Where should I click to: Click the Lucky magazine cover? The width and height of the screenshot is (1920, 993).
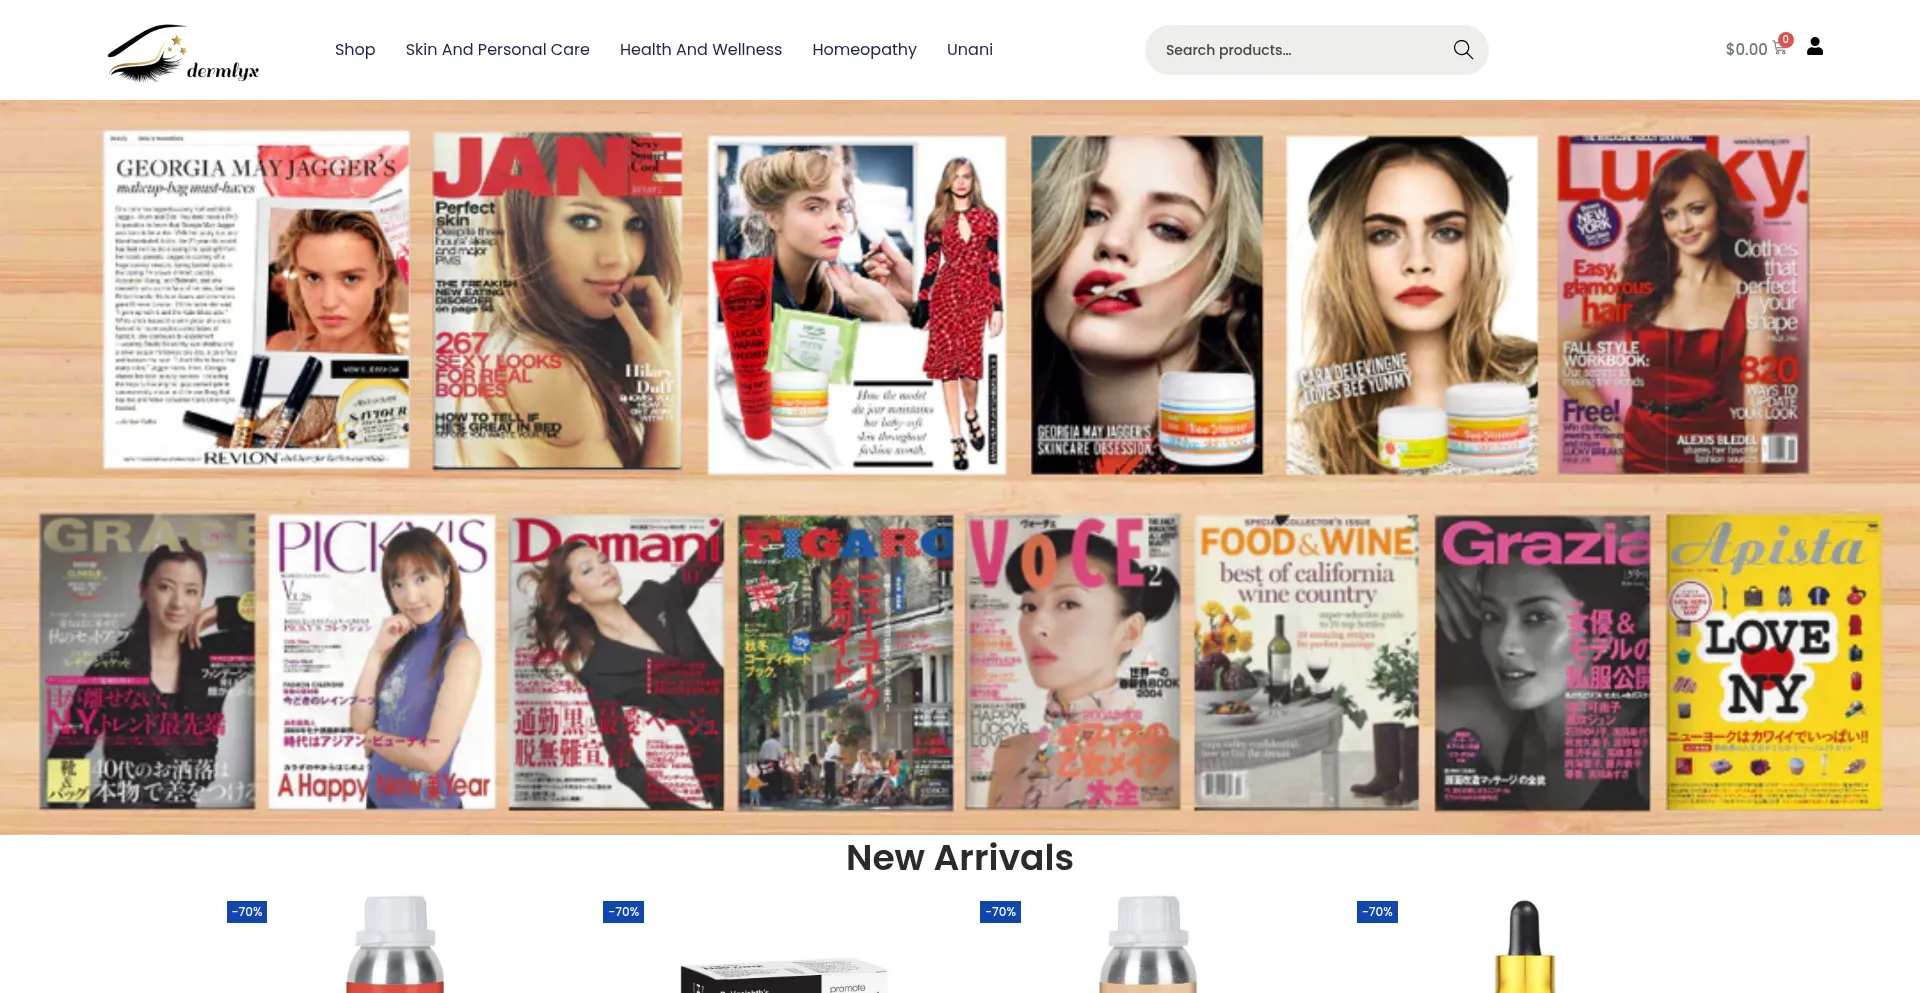pos(1683,305)
